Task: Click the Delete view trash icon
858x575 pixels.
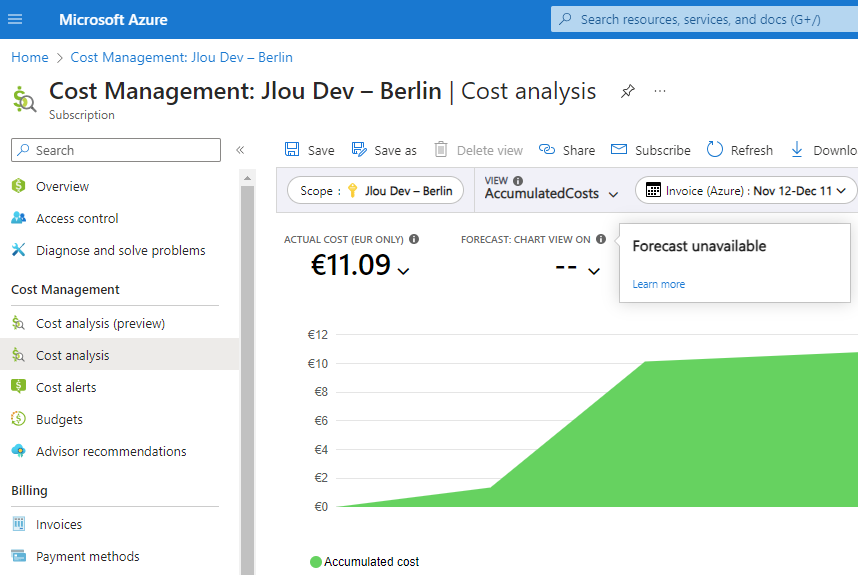Action: tap(441, 149)
